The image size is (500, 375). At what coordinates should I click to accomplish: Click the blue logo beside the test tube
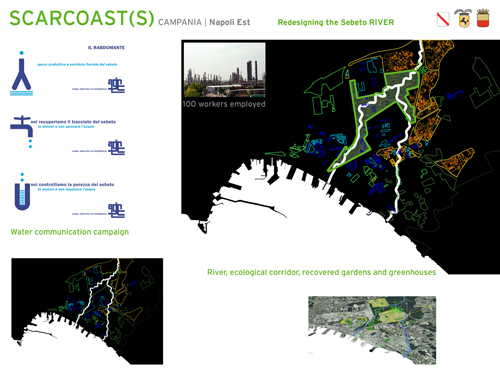point(116,210)
